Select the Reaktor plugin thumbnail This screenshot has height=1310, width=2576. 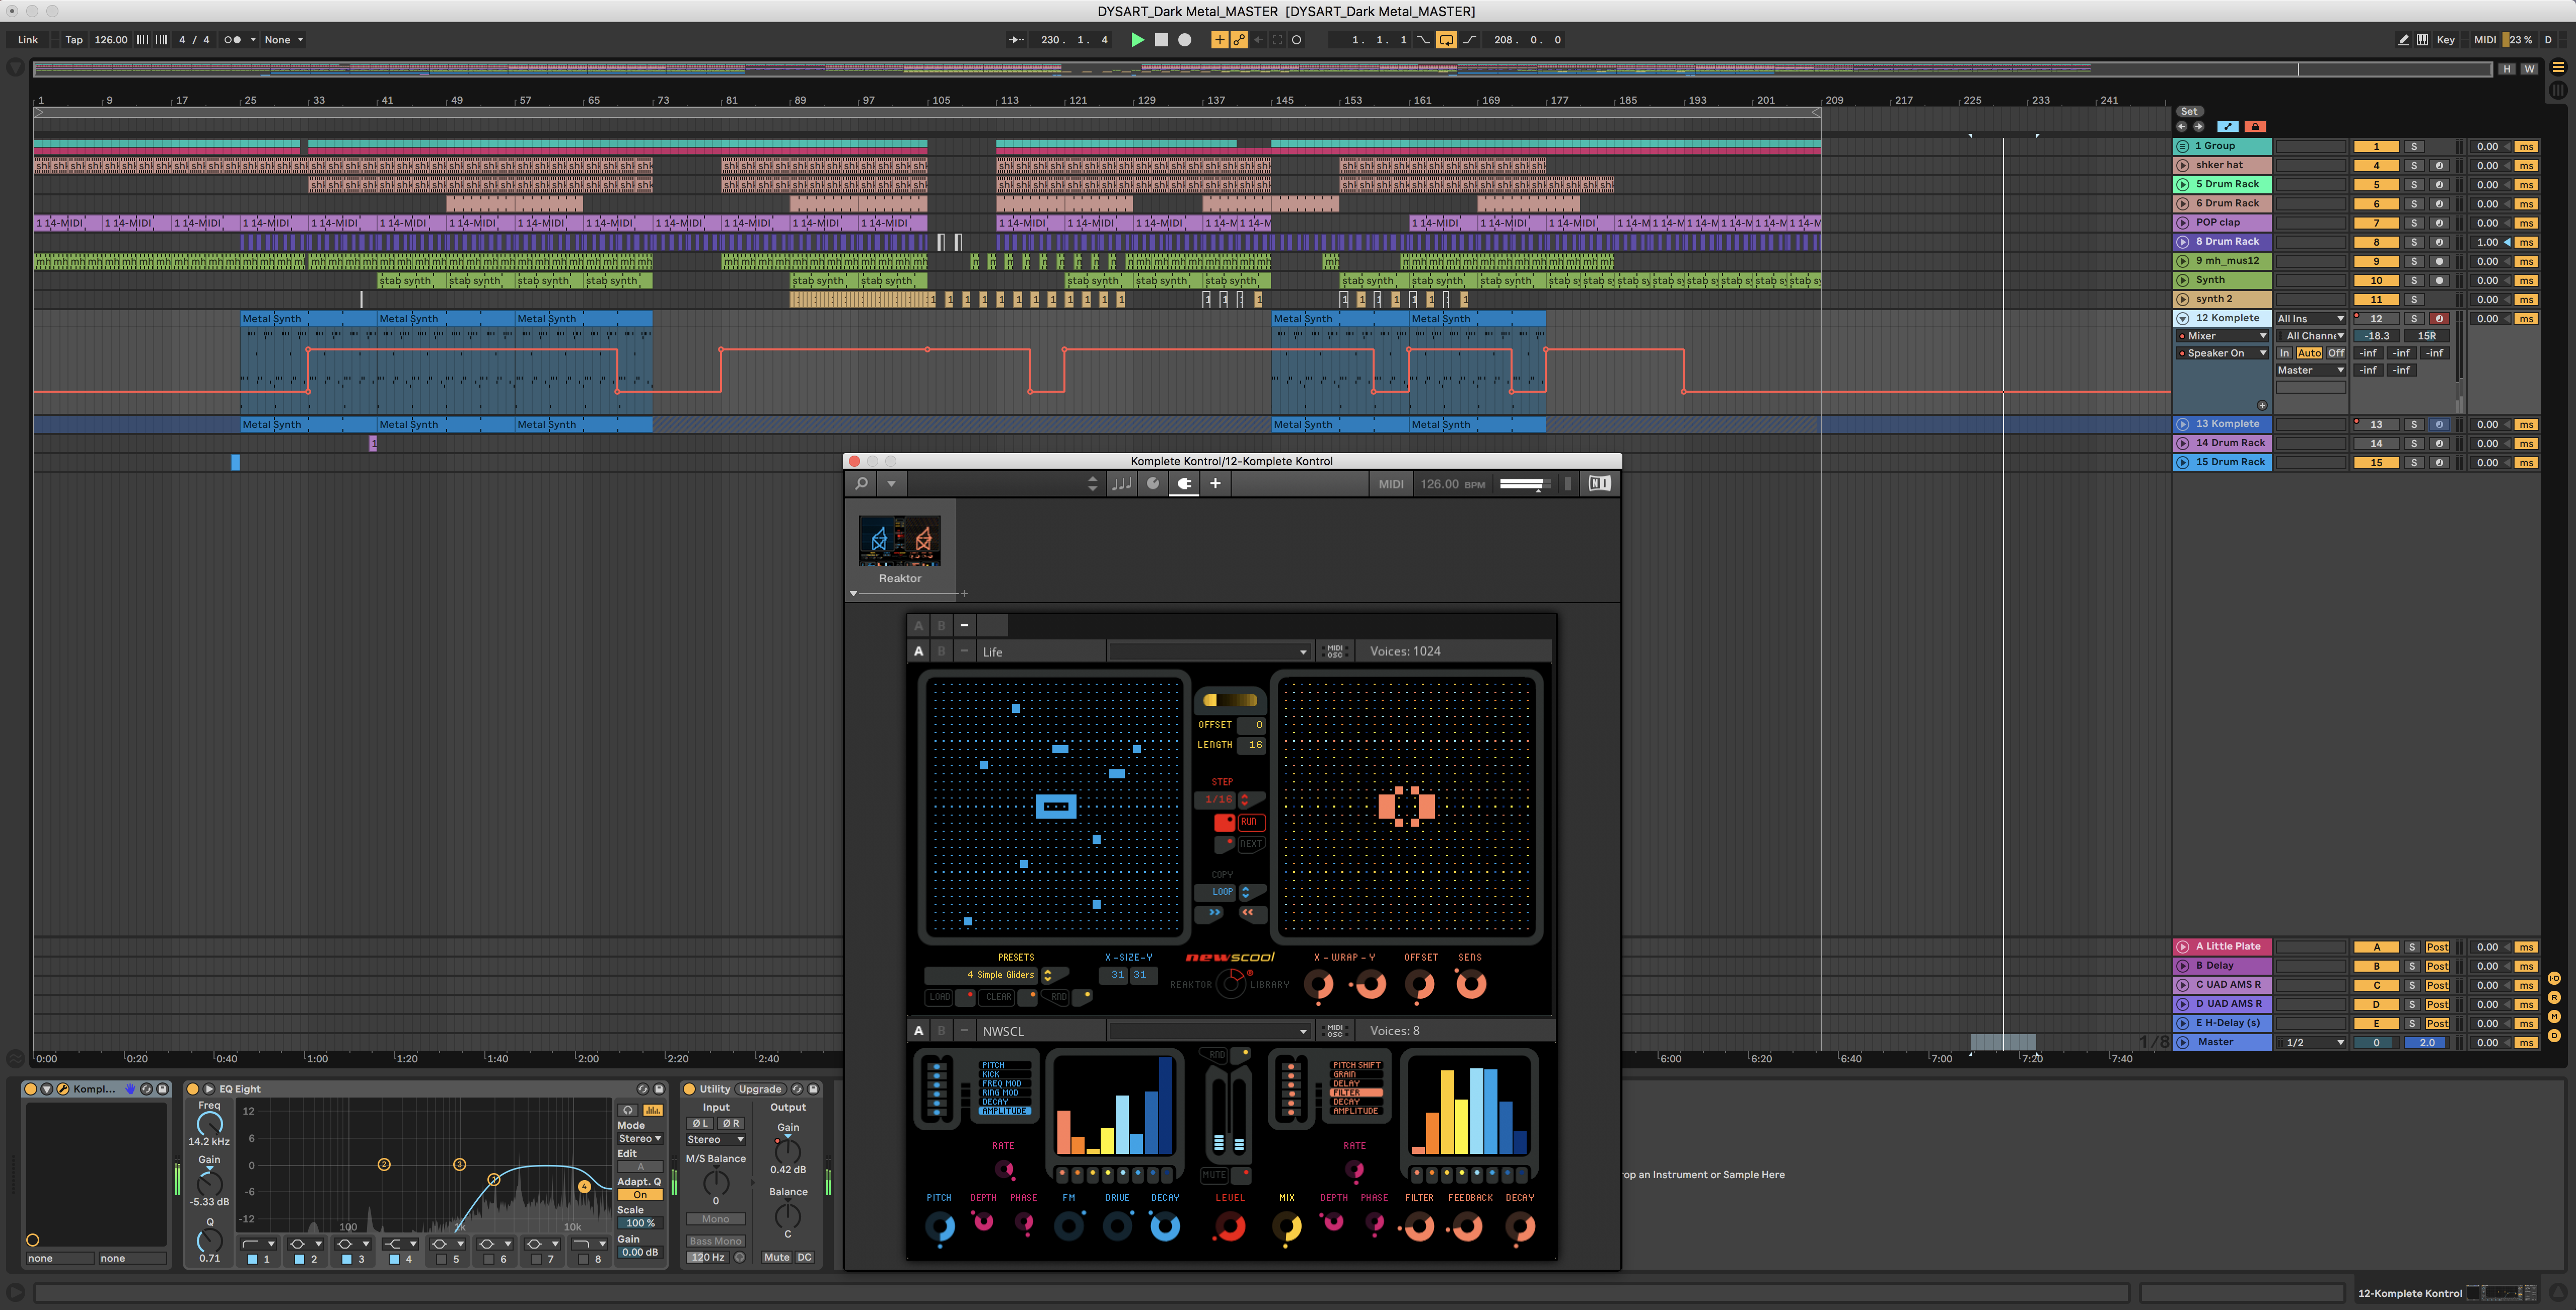point(899,541)
